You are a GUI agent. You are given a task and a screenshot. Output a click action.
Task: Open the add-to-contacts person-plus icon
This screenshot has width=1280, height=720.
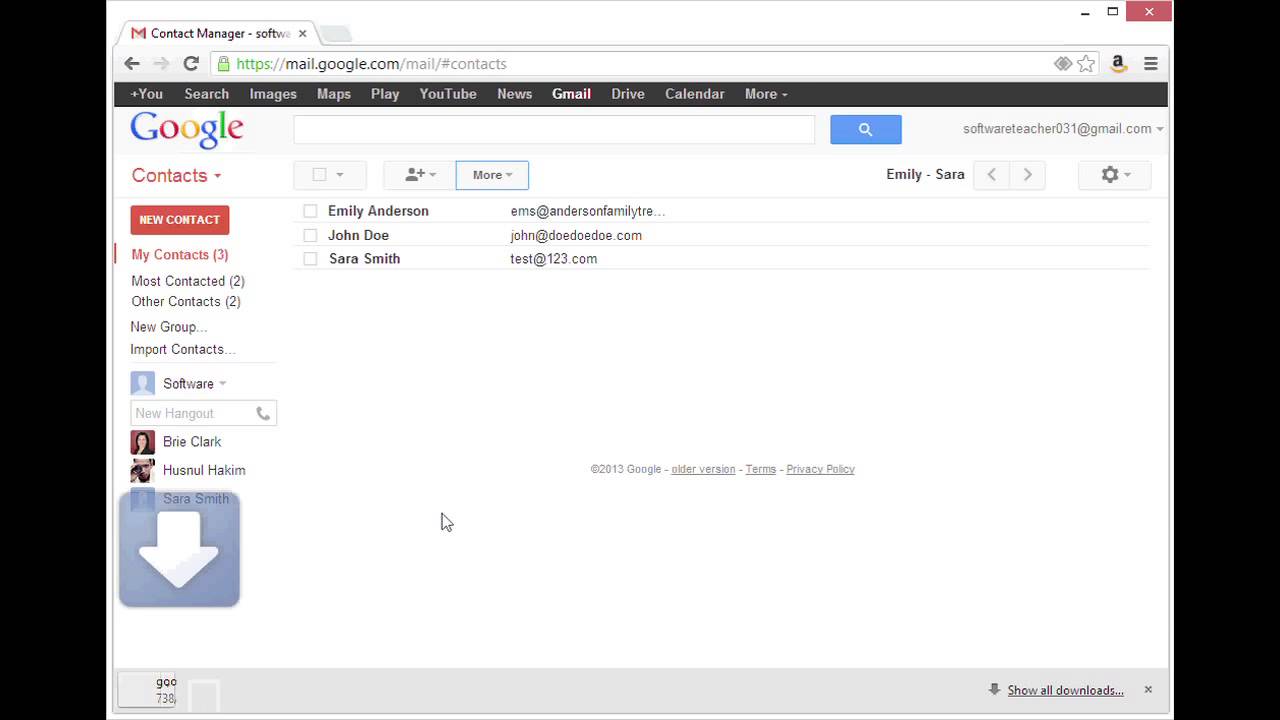point(420,175)
